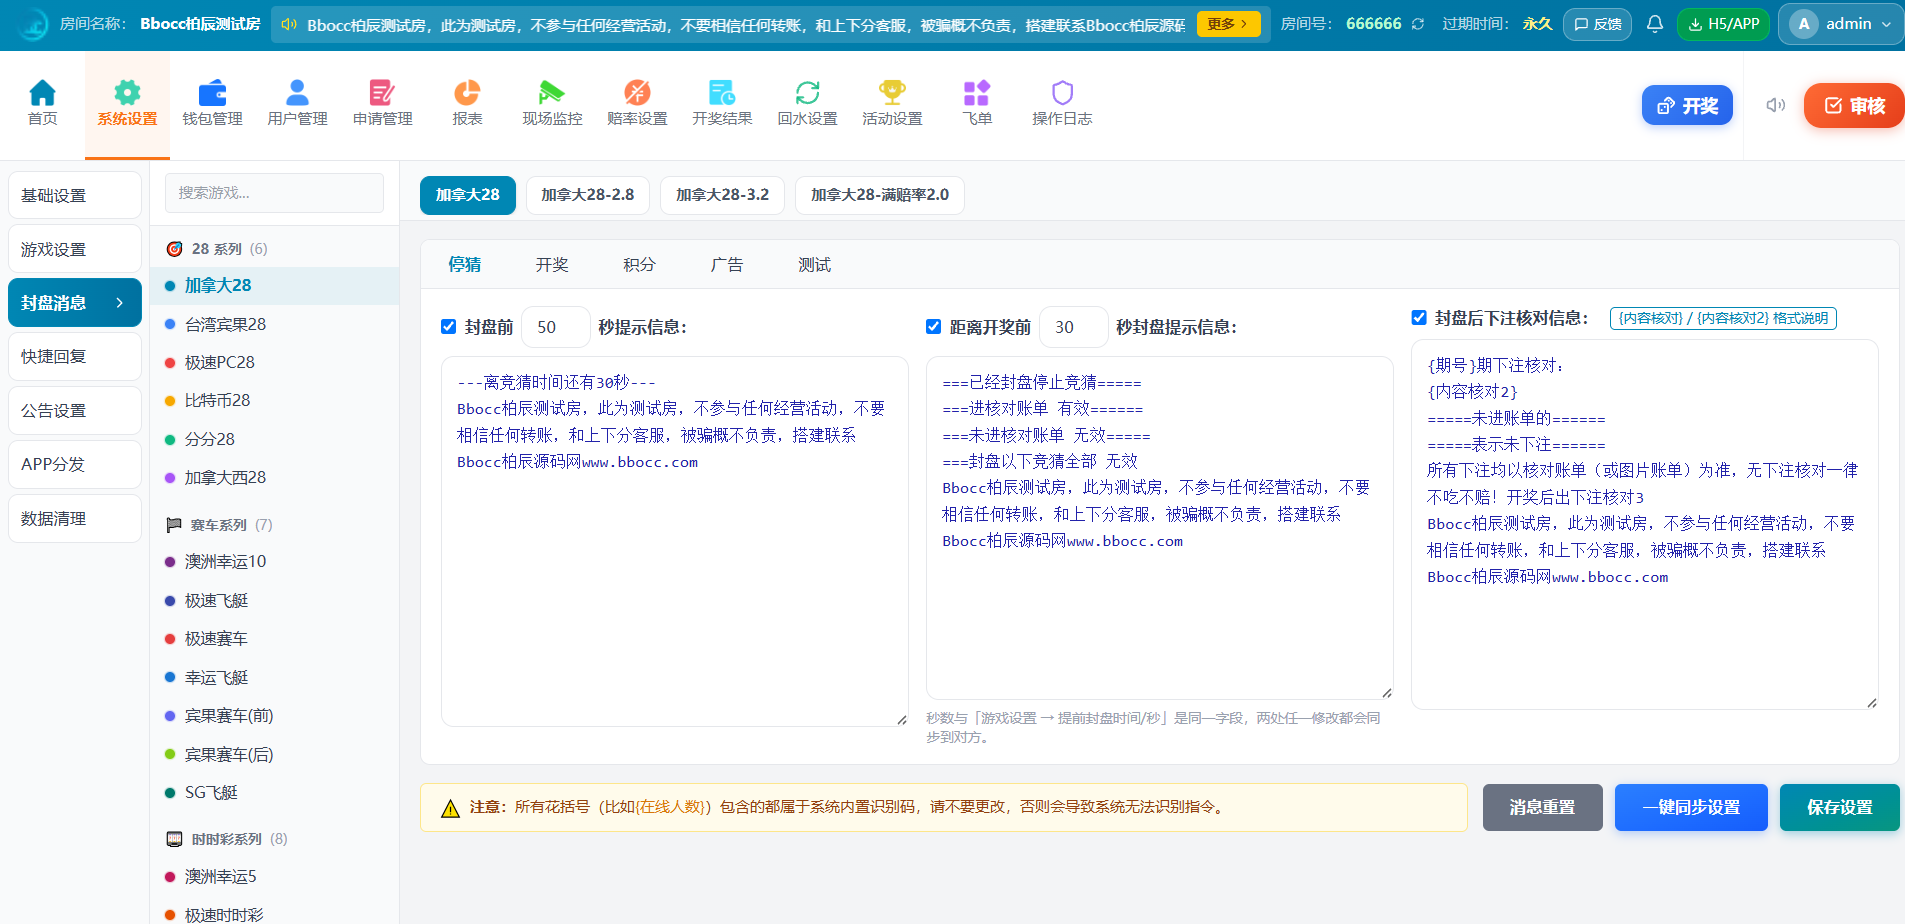
Task: Open 公告设置 in the sidebar
Action: (75, 411)
